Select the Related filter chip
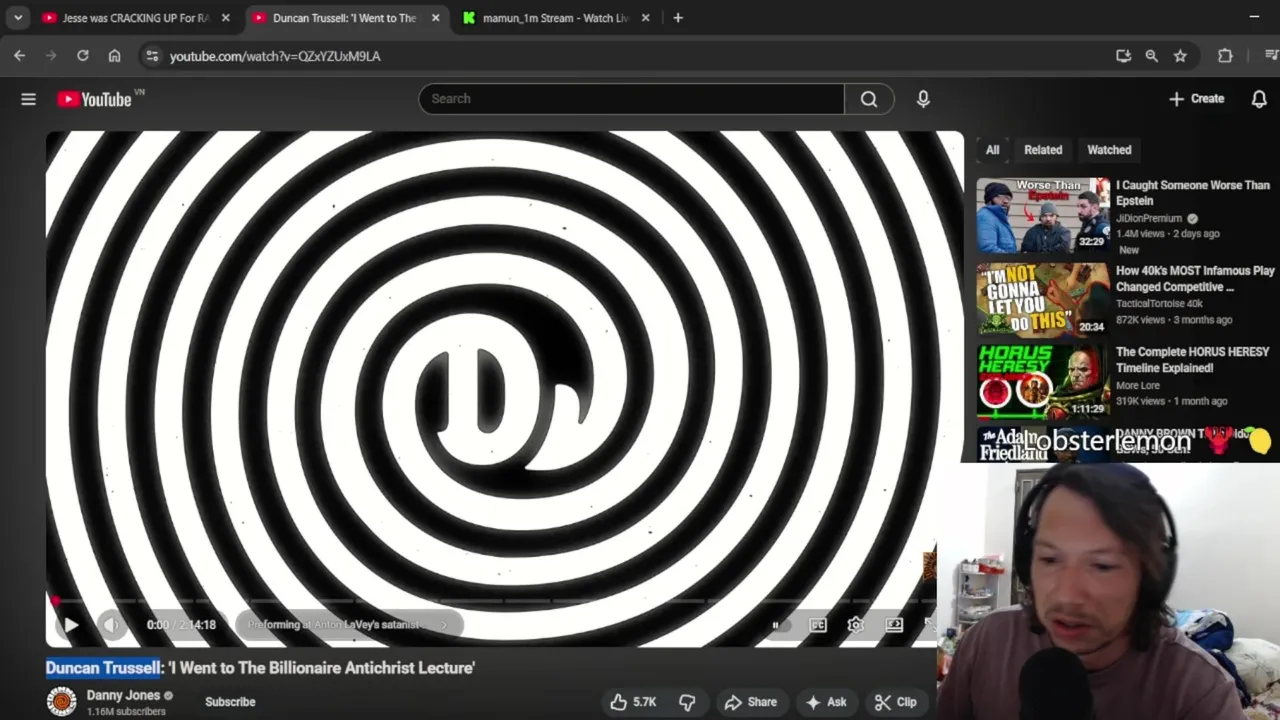 coord(1043,150)
